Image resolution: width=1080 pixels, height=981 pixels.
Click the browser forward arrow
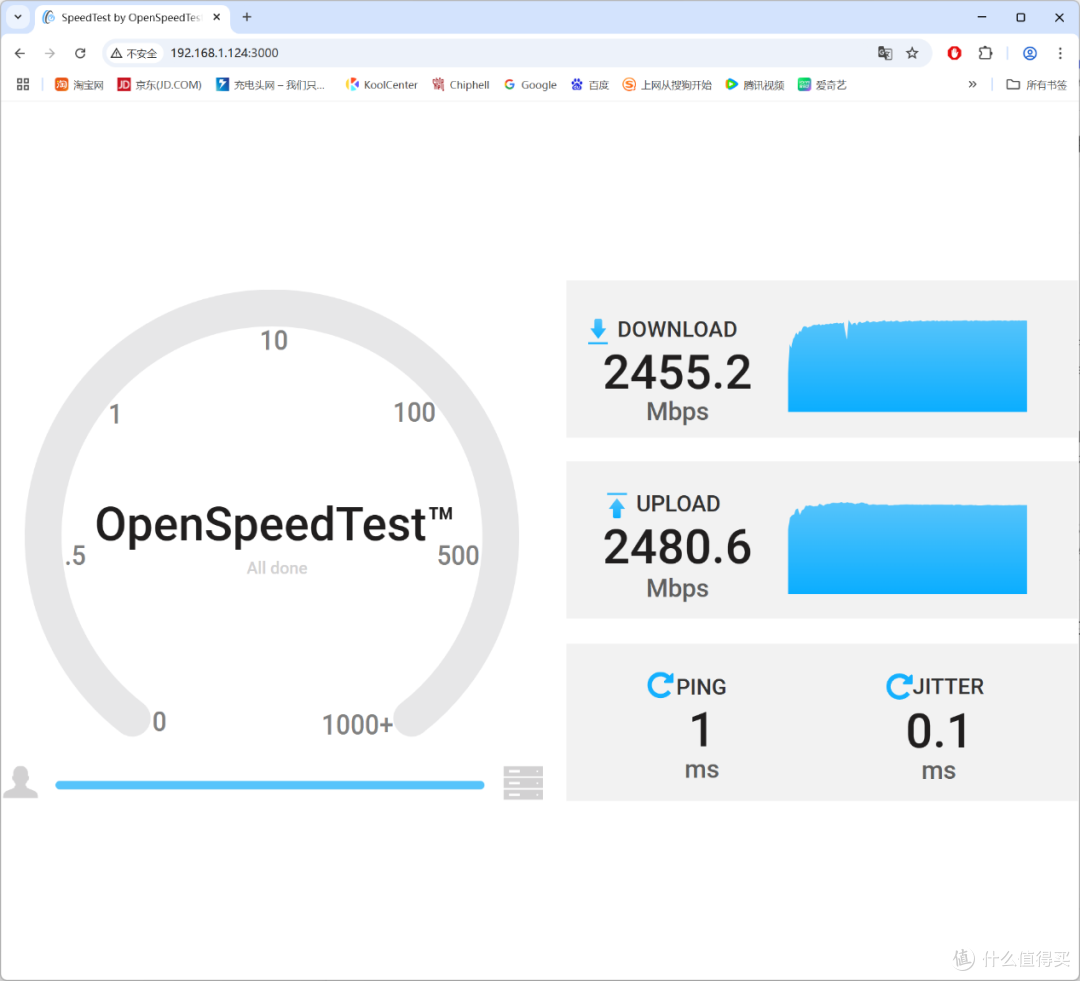click(50, 53)
